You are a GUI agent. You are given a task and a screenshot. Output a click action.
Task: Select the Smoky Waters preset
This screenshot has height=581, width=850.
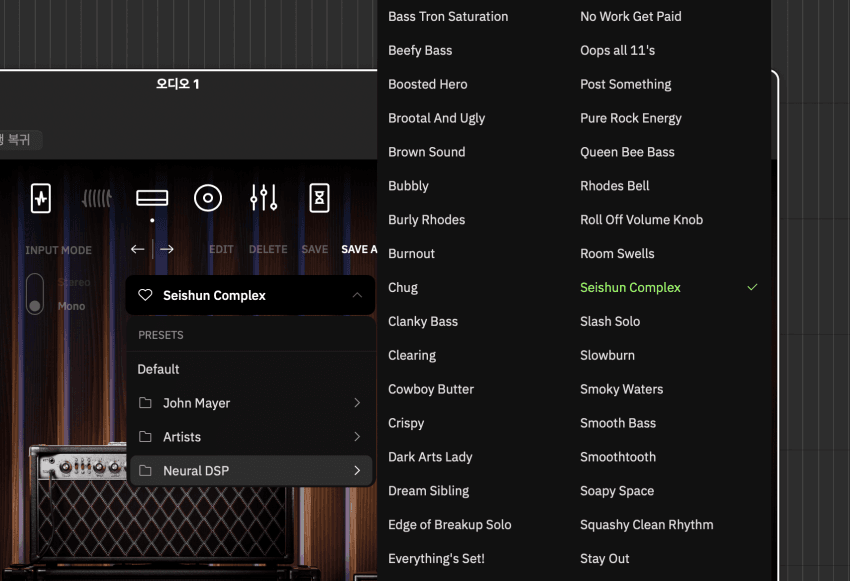coord(621,389)
